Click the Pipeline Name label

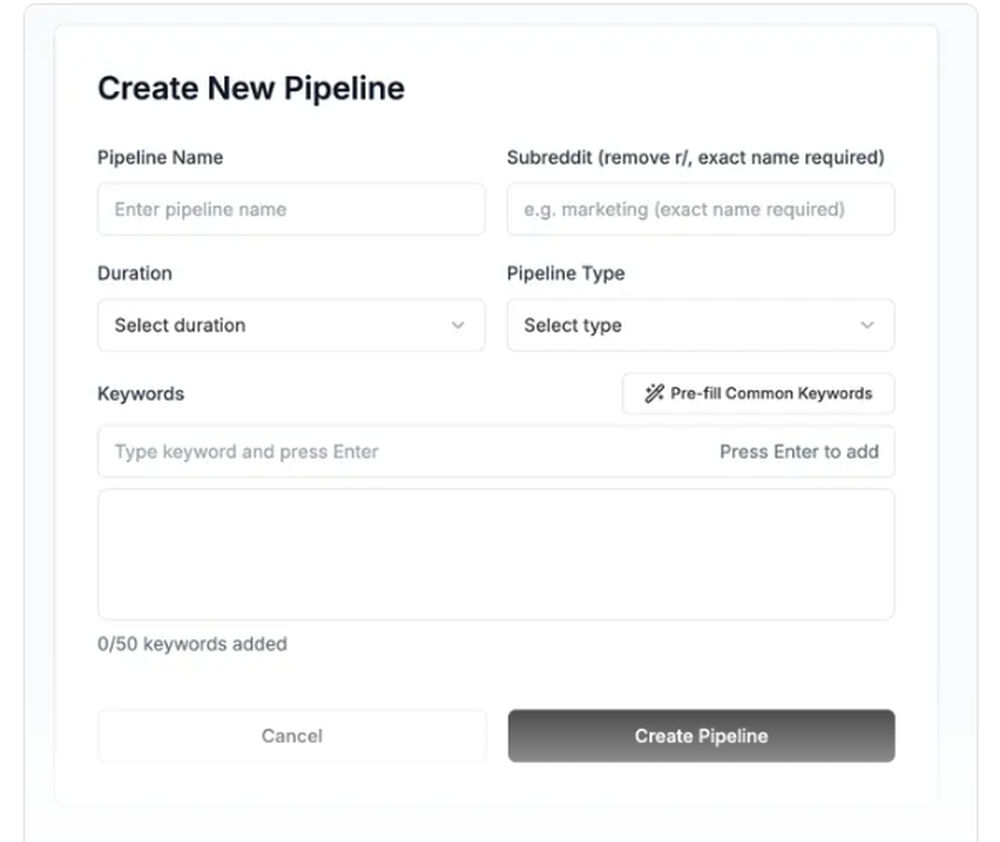[x=160, y=158]
